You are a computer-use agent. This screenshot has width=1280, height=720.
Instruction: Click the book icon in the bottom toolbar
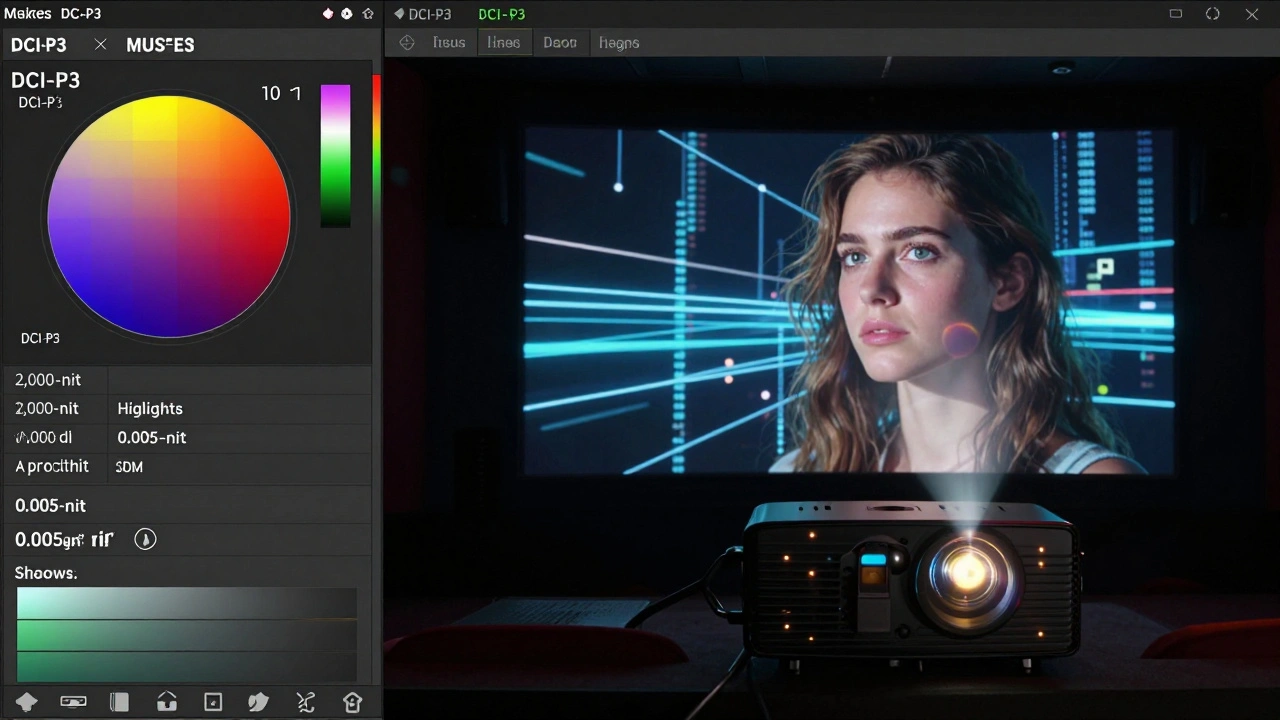point(119,702)
